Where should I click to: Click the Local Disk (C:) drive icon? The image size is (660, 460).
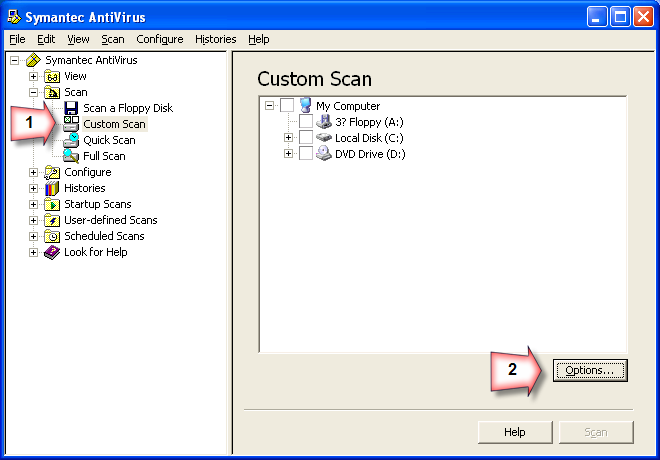[x=324, y=138]
